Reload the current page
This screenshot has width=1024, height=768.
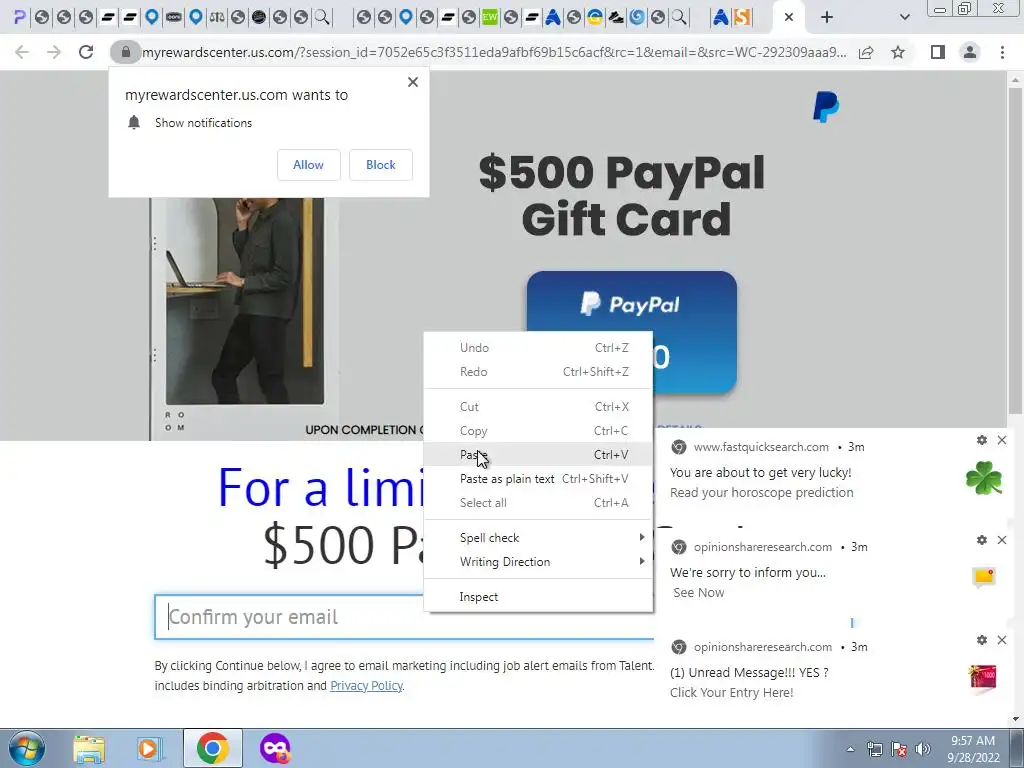click(86, 52)
